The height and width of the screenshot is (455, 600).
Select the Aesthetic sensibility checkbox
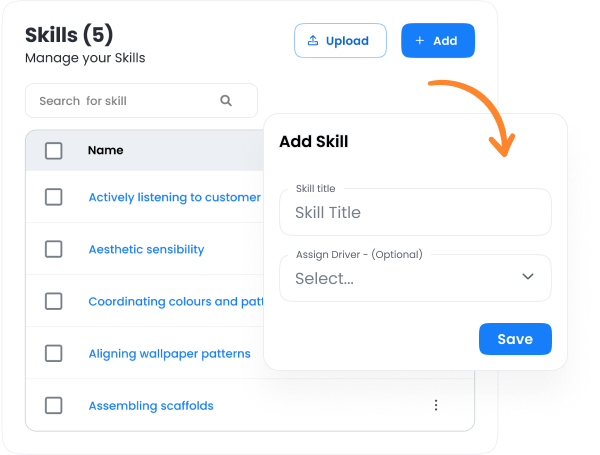pyautogui.click(x=54, y=249)
